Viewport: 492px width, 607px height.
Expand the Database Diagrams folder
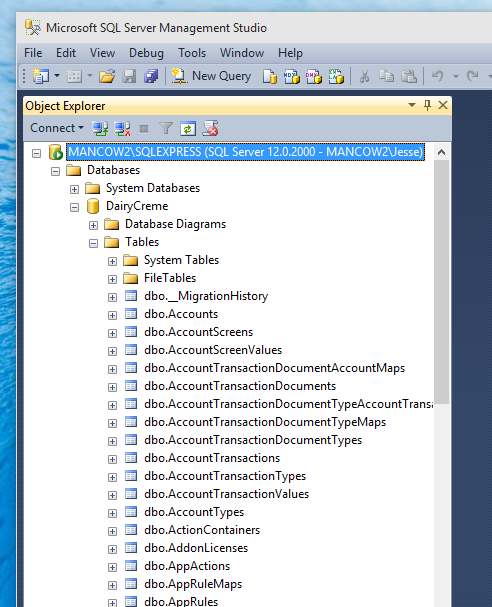[93, 225]
